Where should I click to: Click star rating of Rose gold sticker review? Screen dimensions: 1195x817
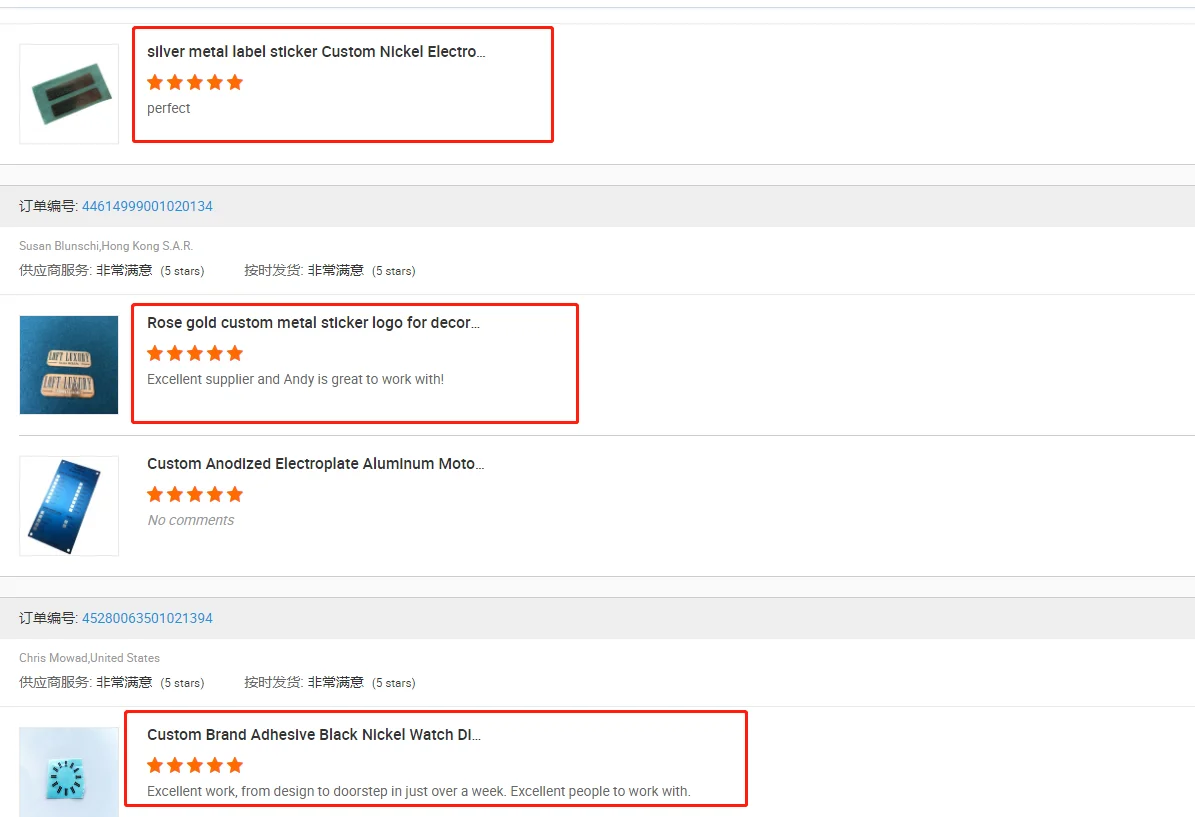[x=195, y=353]
